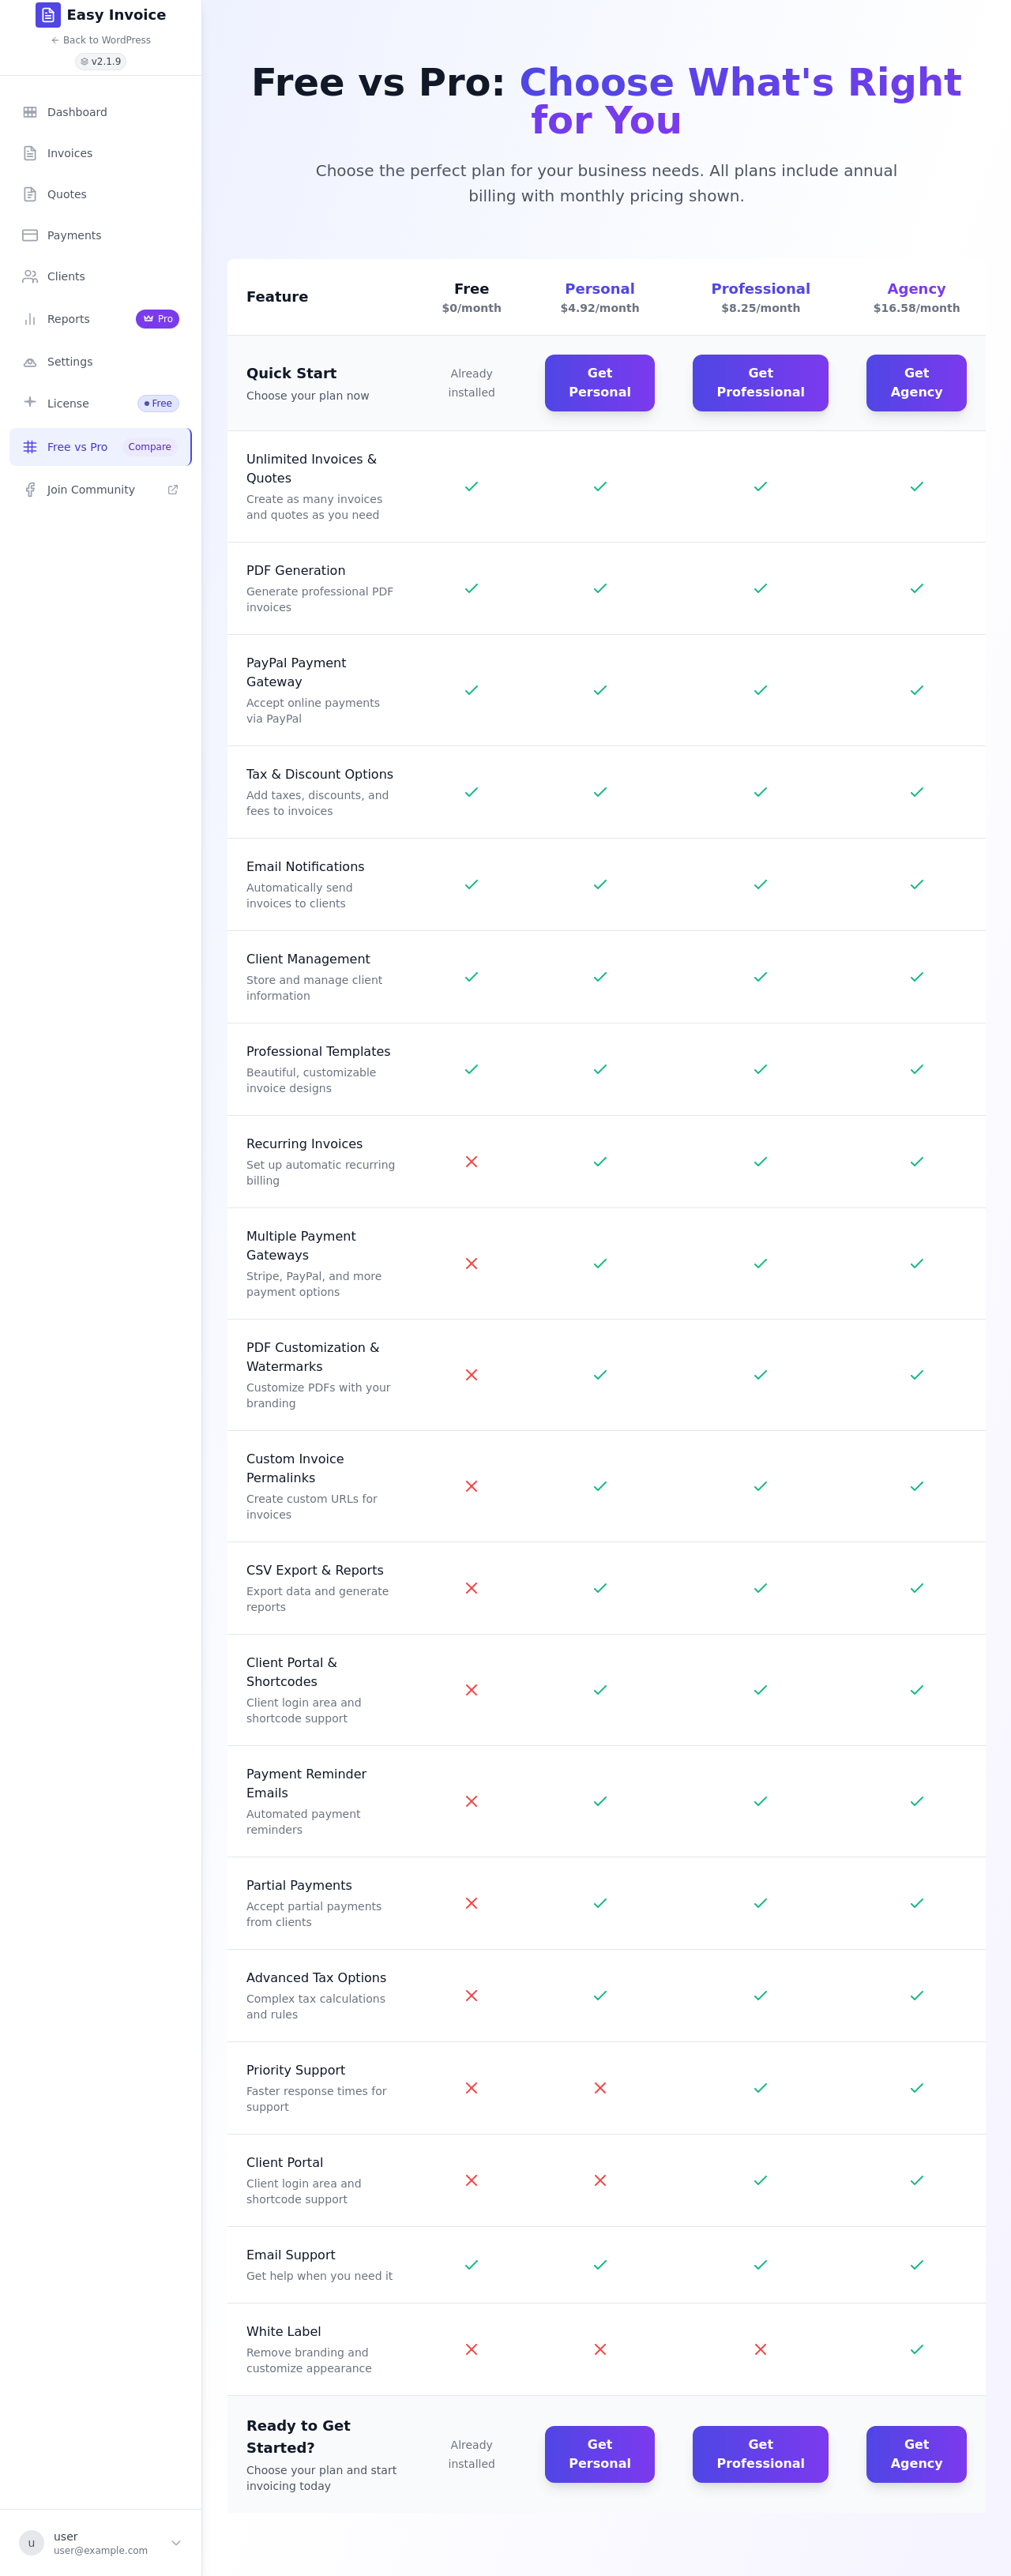This screenshot has width=1011, height=2576.
Task: Click the top Get Professional button
Action: point(760,383)
